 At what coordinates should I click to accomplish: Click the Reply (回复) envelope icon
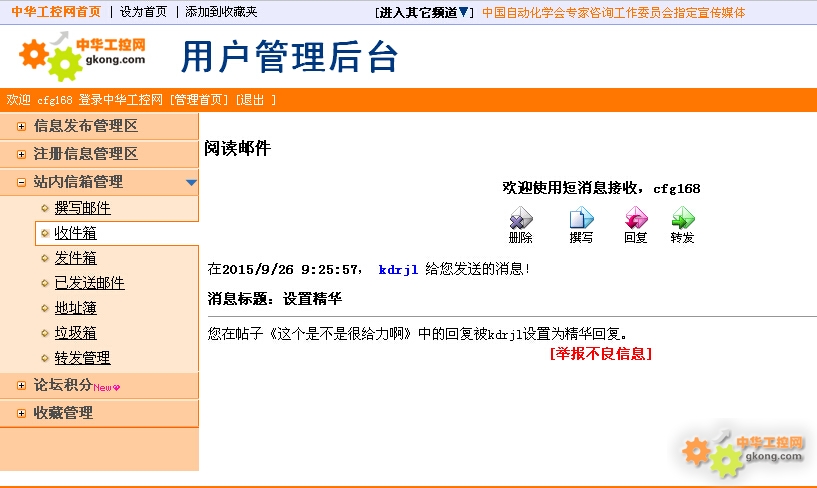pos(636,218)
